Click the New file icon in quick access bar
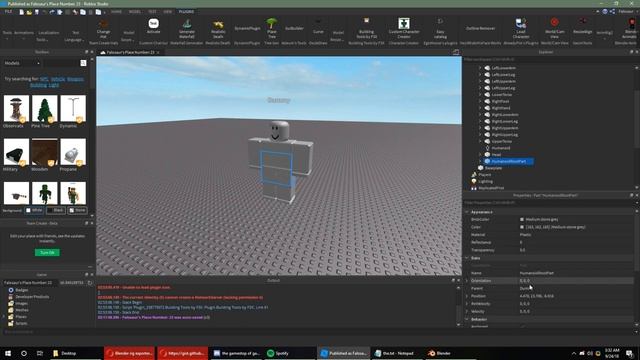The image size is (640, 360). pos(22,12)
